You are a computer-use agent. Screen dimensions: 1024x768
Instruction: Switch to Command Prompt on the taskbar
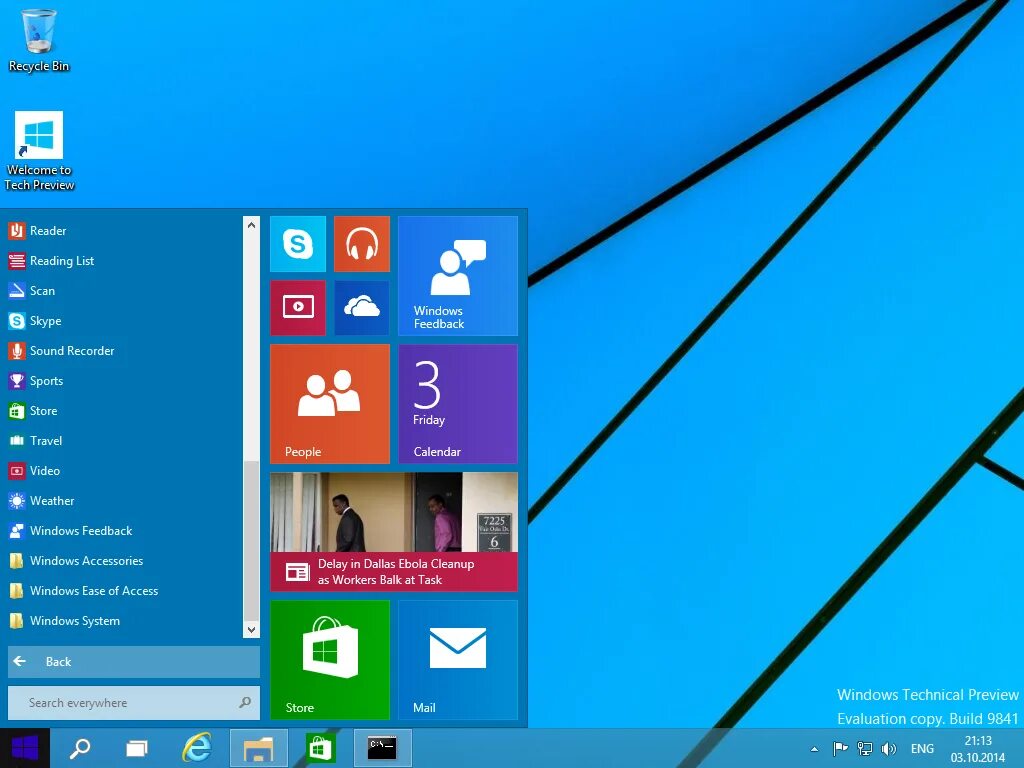coord(382,748)
